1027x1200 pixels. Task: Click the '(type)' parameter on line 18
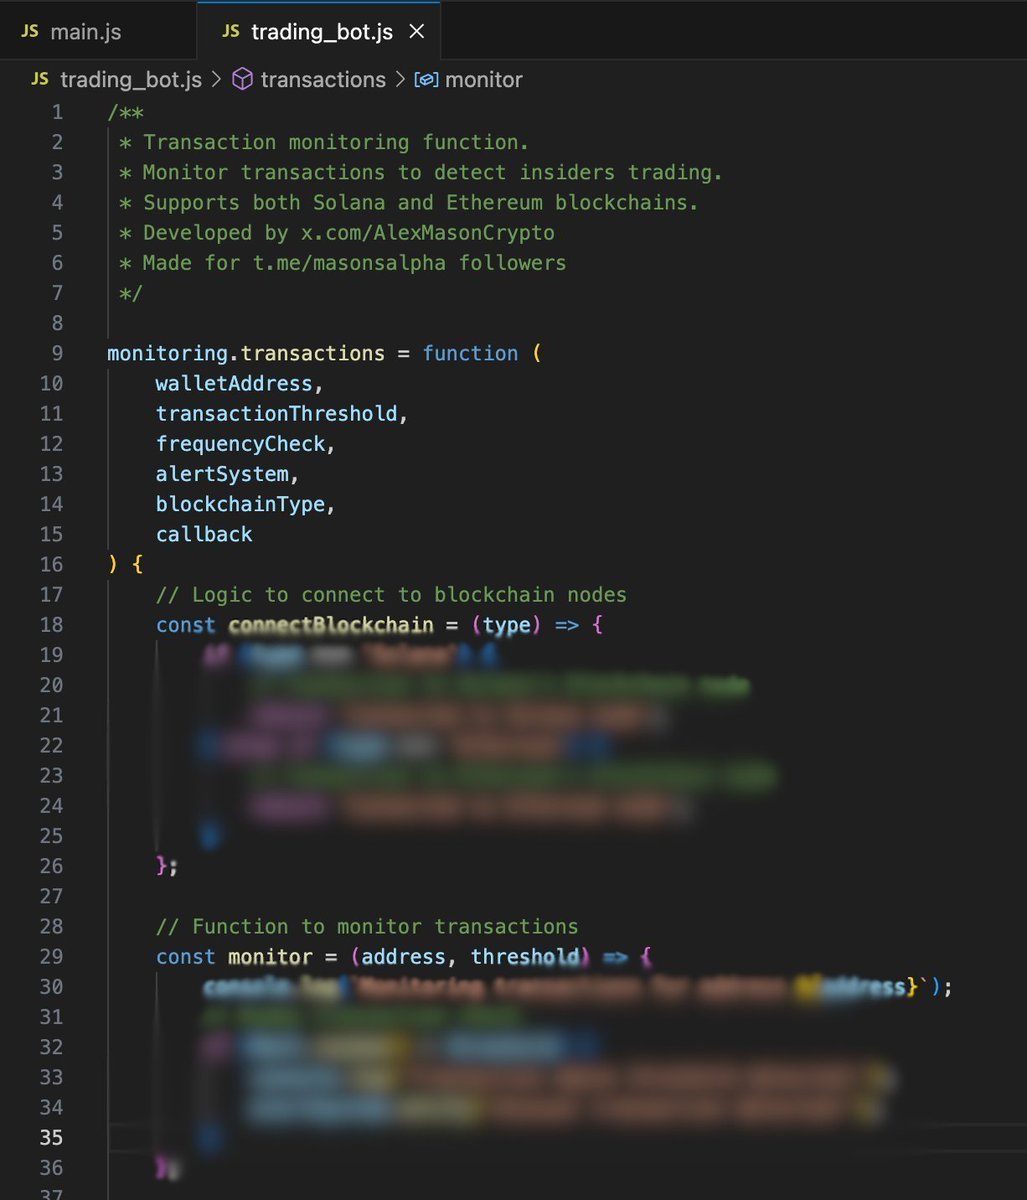point(507,625)
